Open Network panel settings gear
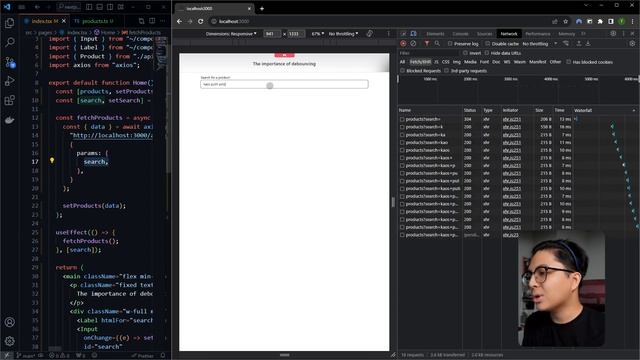640x360 pixels. click(x=632, y=43)
